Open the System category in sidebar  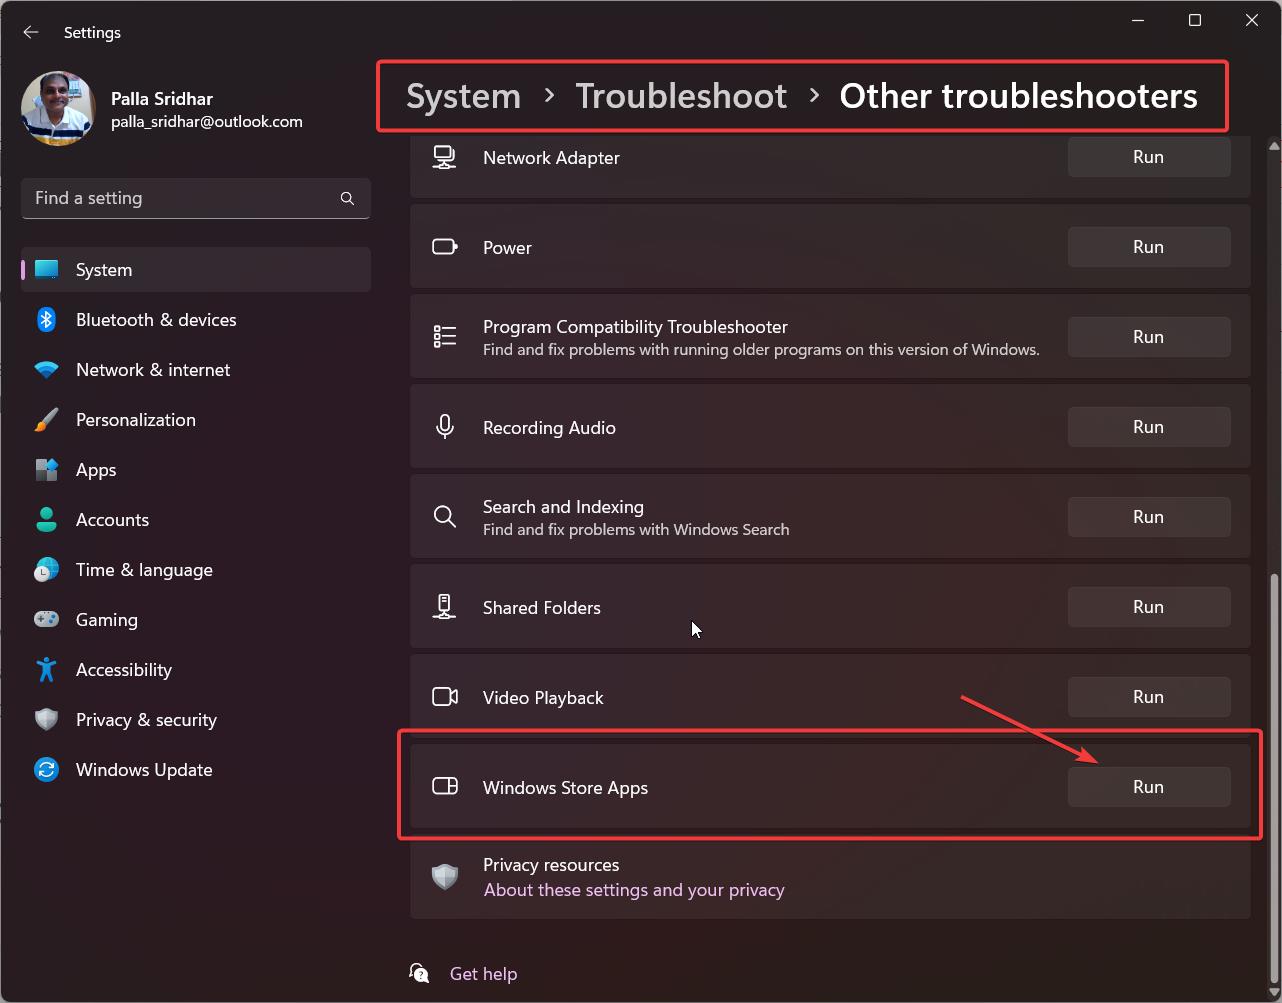coord(196,269)
